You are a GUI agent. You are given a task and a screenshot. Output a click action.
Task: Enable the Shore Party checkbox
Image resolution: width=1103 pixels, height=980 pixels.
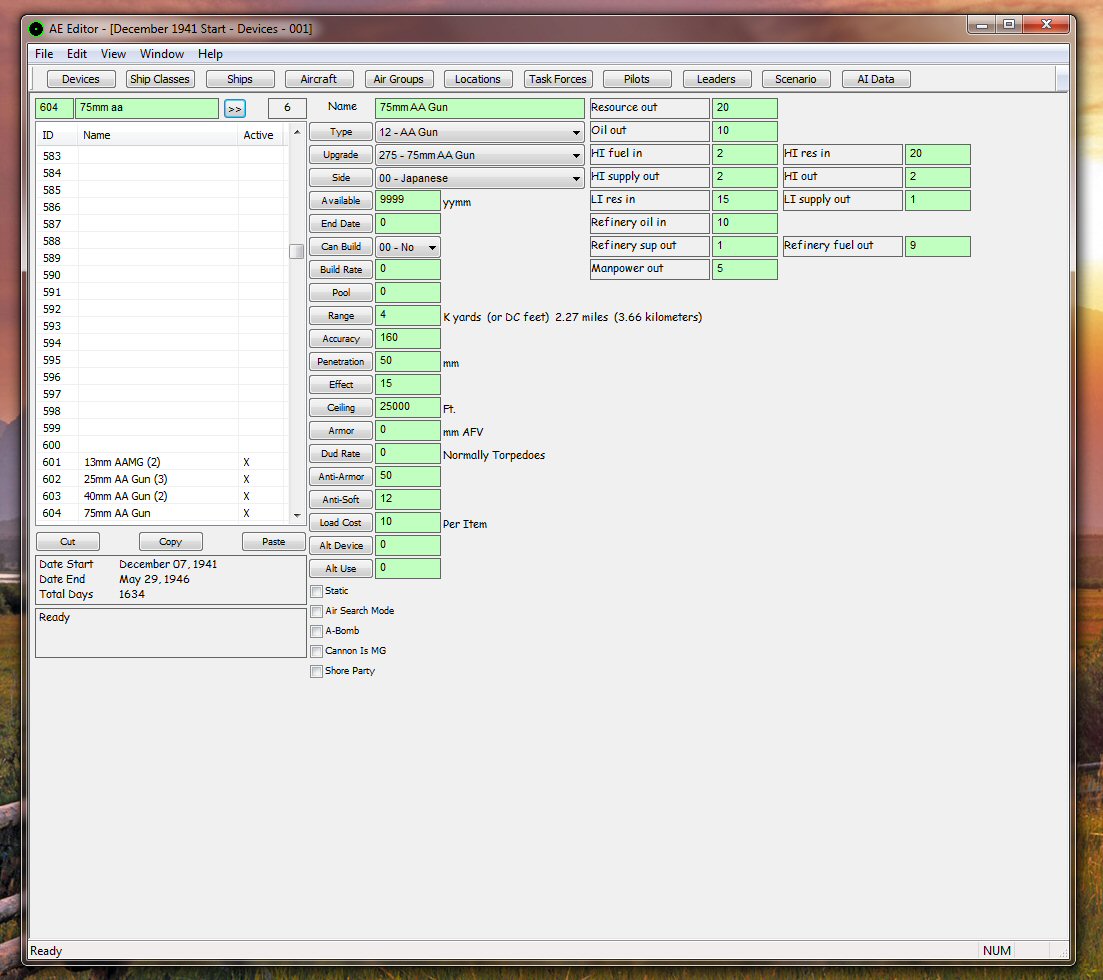[317, 671]
